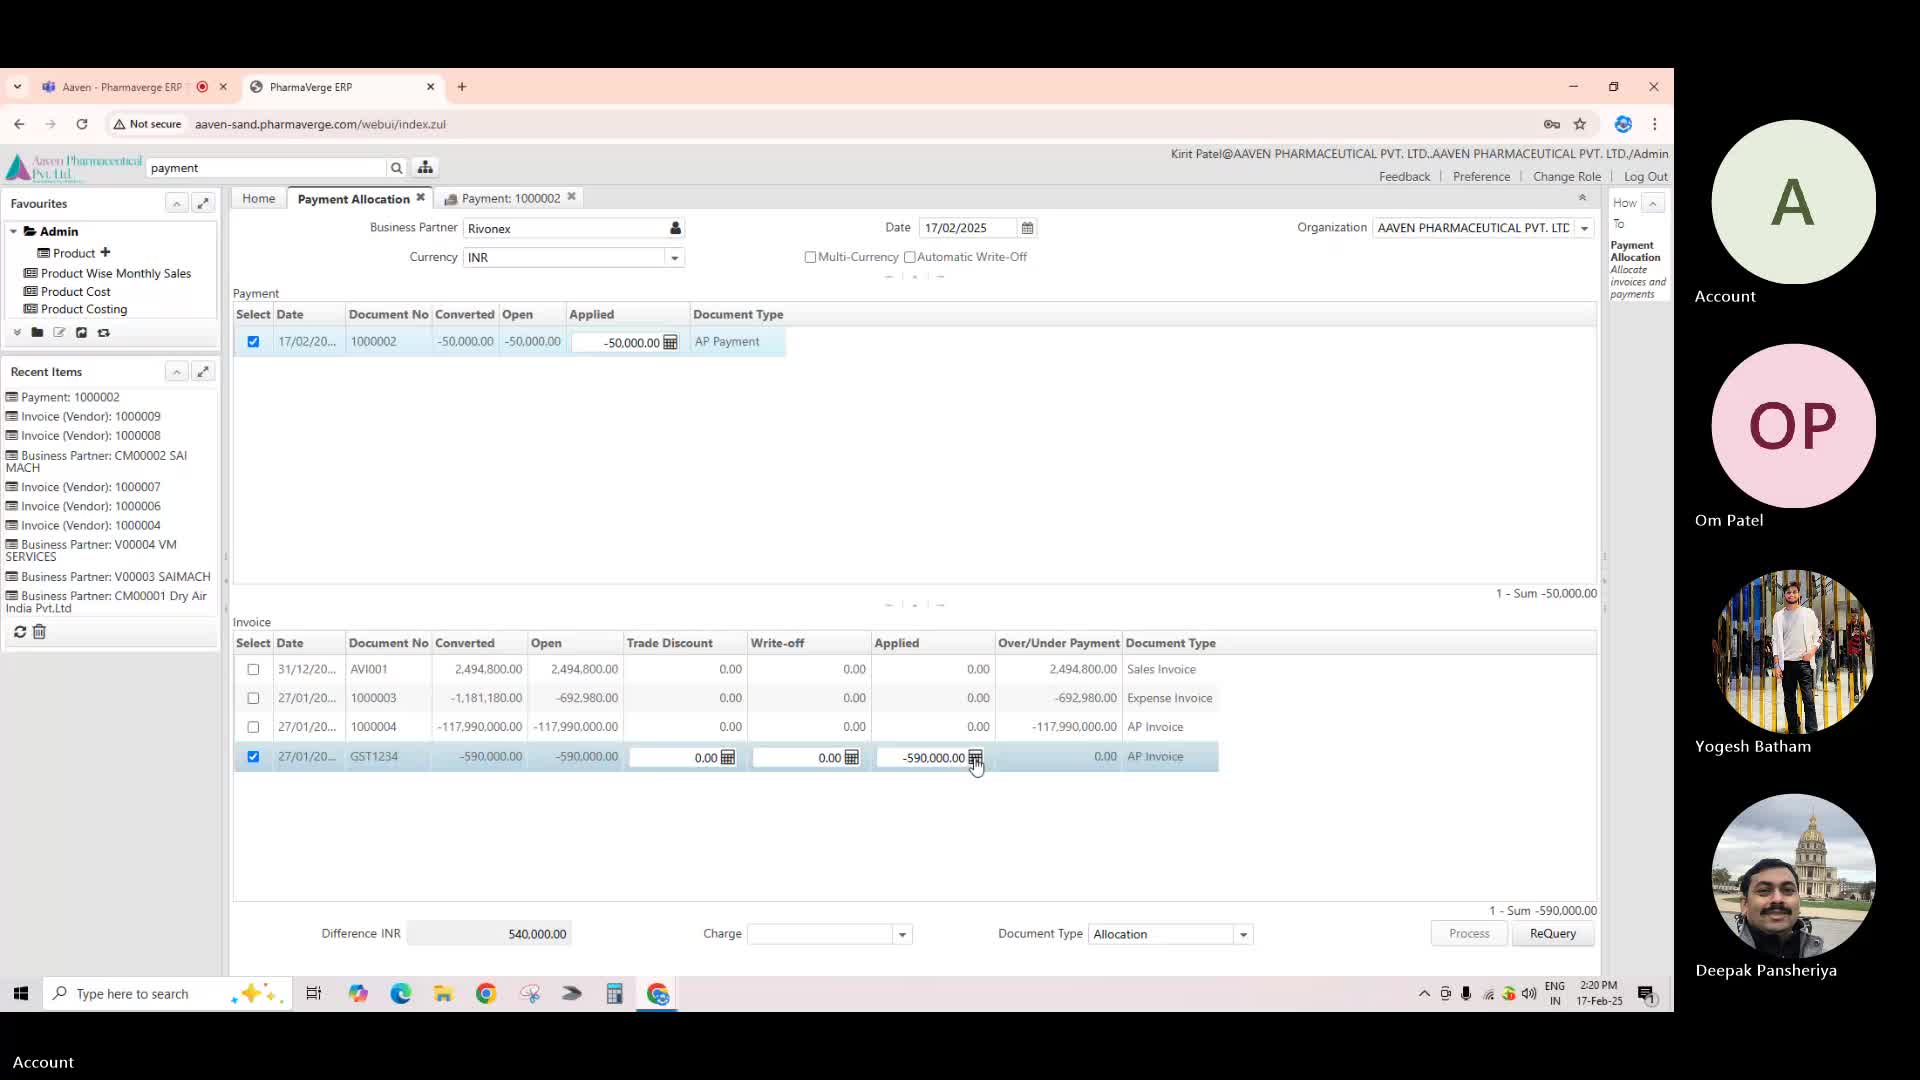Click the Log Out link
The image size is (1920, 1080).
point(1645,176)
